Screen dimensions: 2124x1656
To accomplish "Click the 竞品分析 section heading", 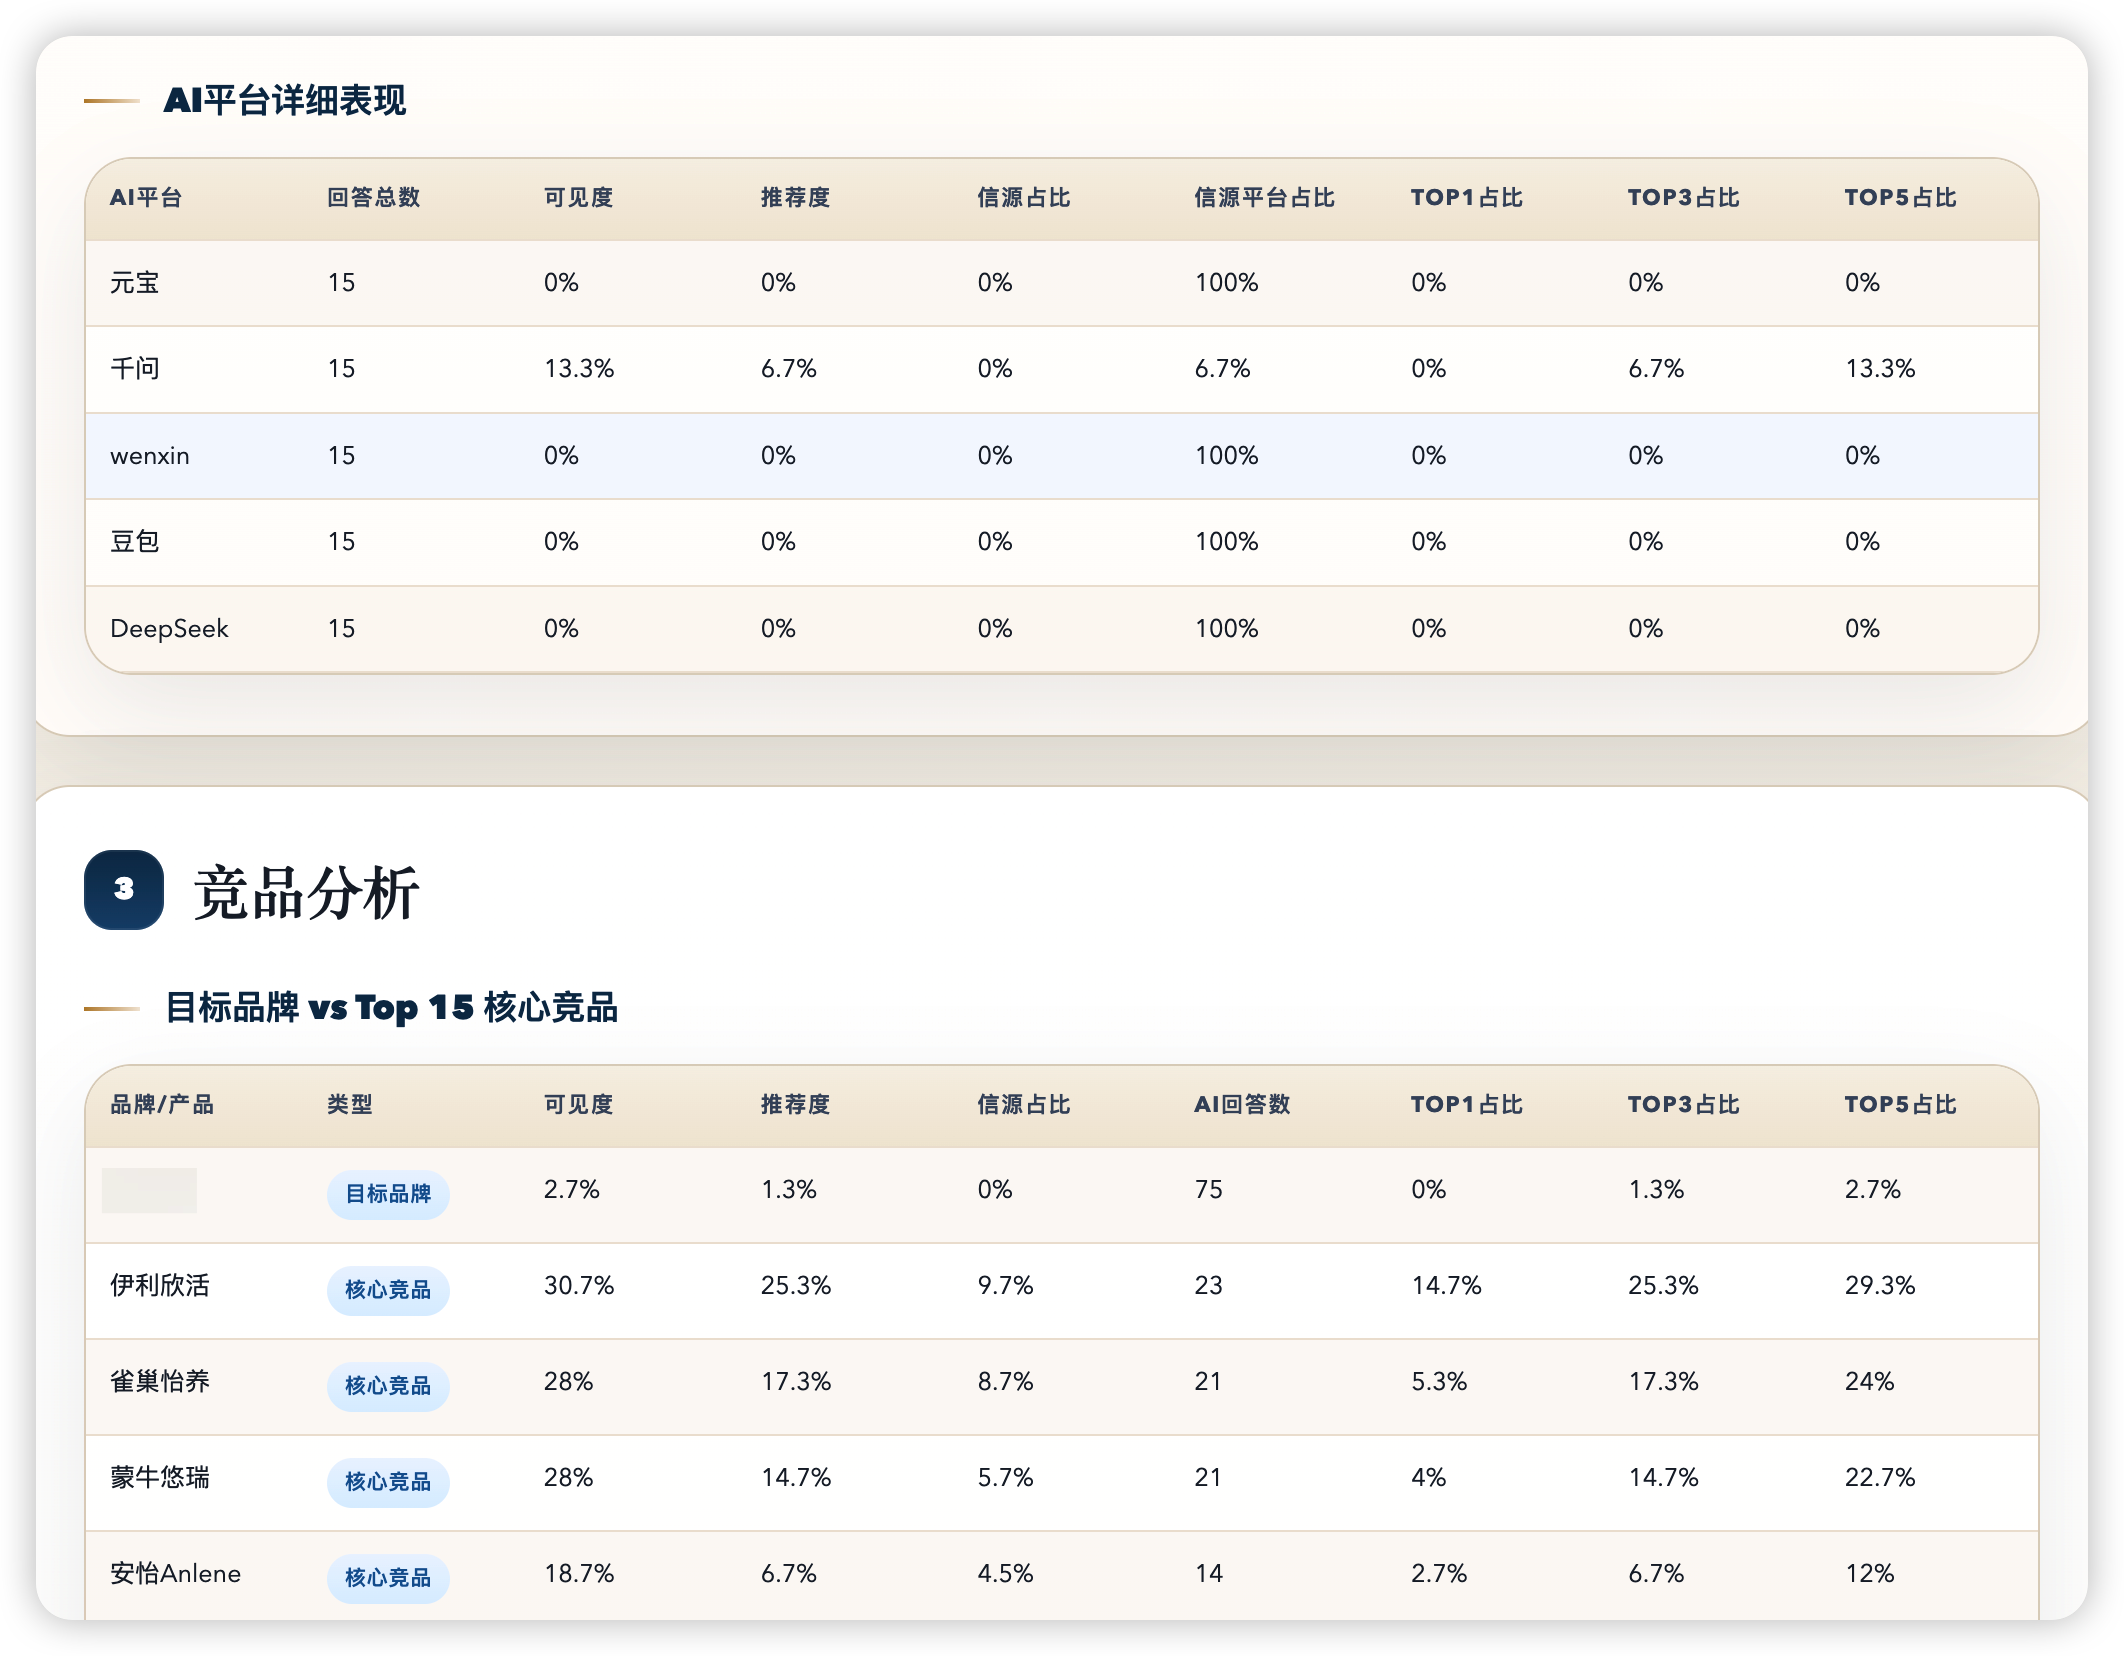I will 306,892.
